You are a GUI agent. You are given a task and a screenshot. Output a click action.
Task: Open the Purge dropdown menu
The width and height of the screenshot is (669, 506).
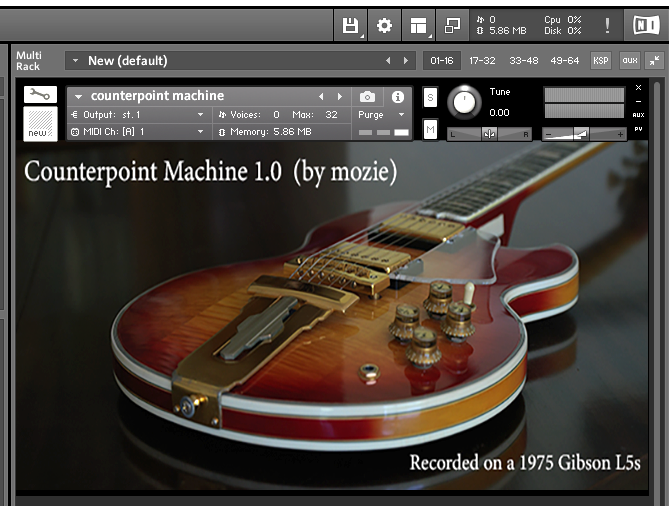381,115
